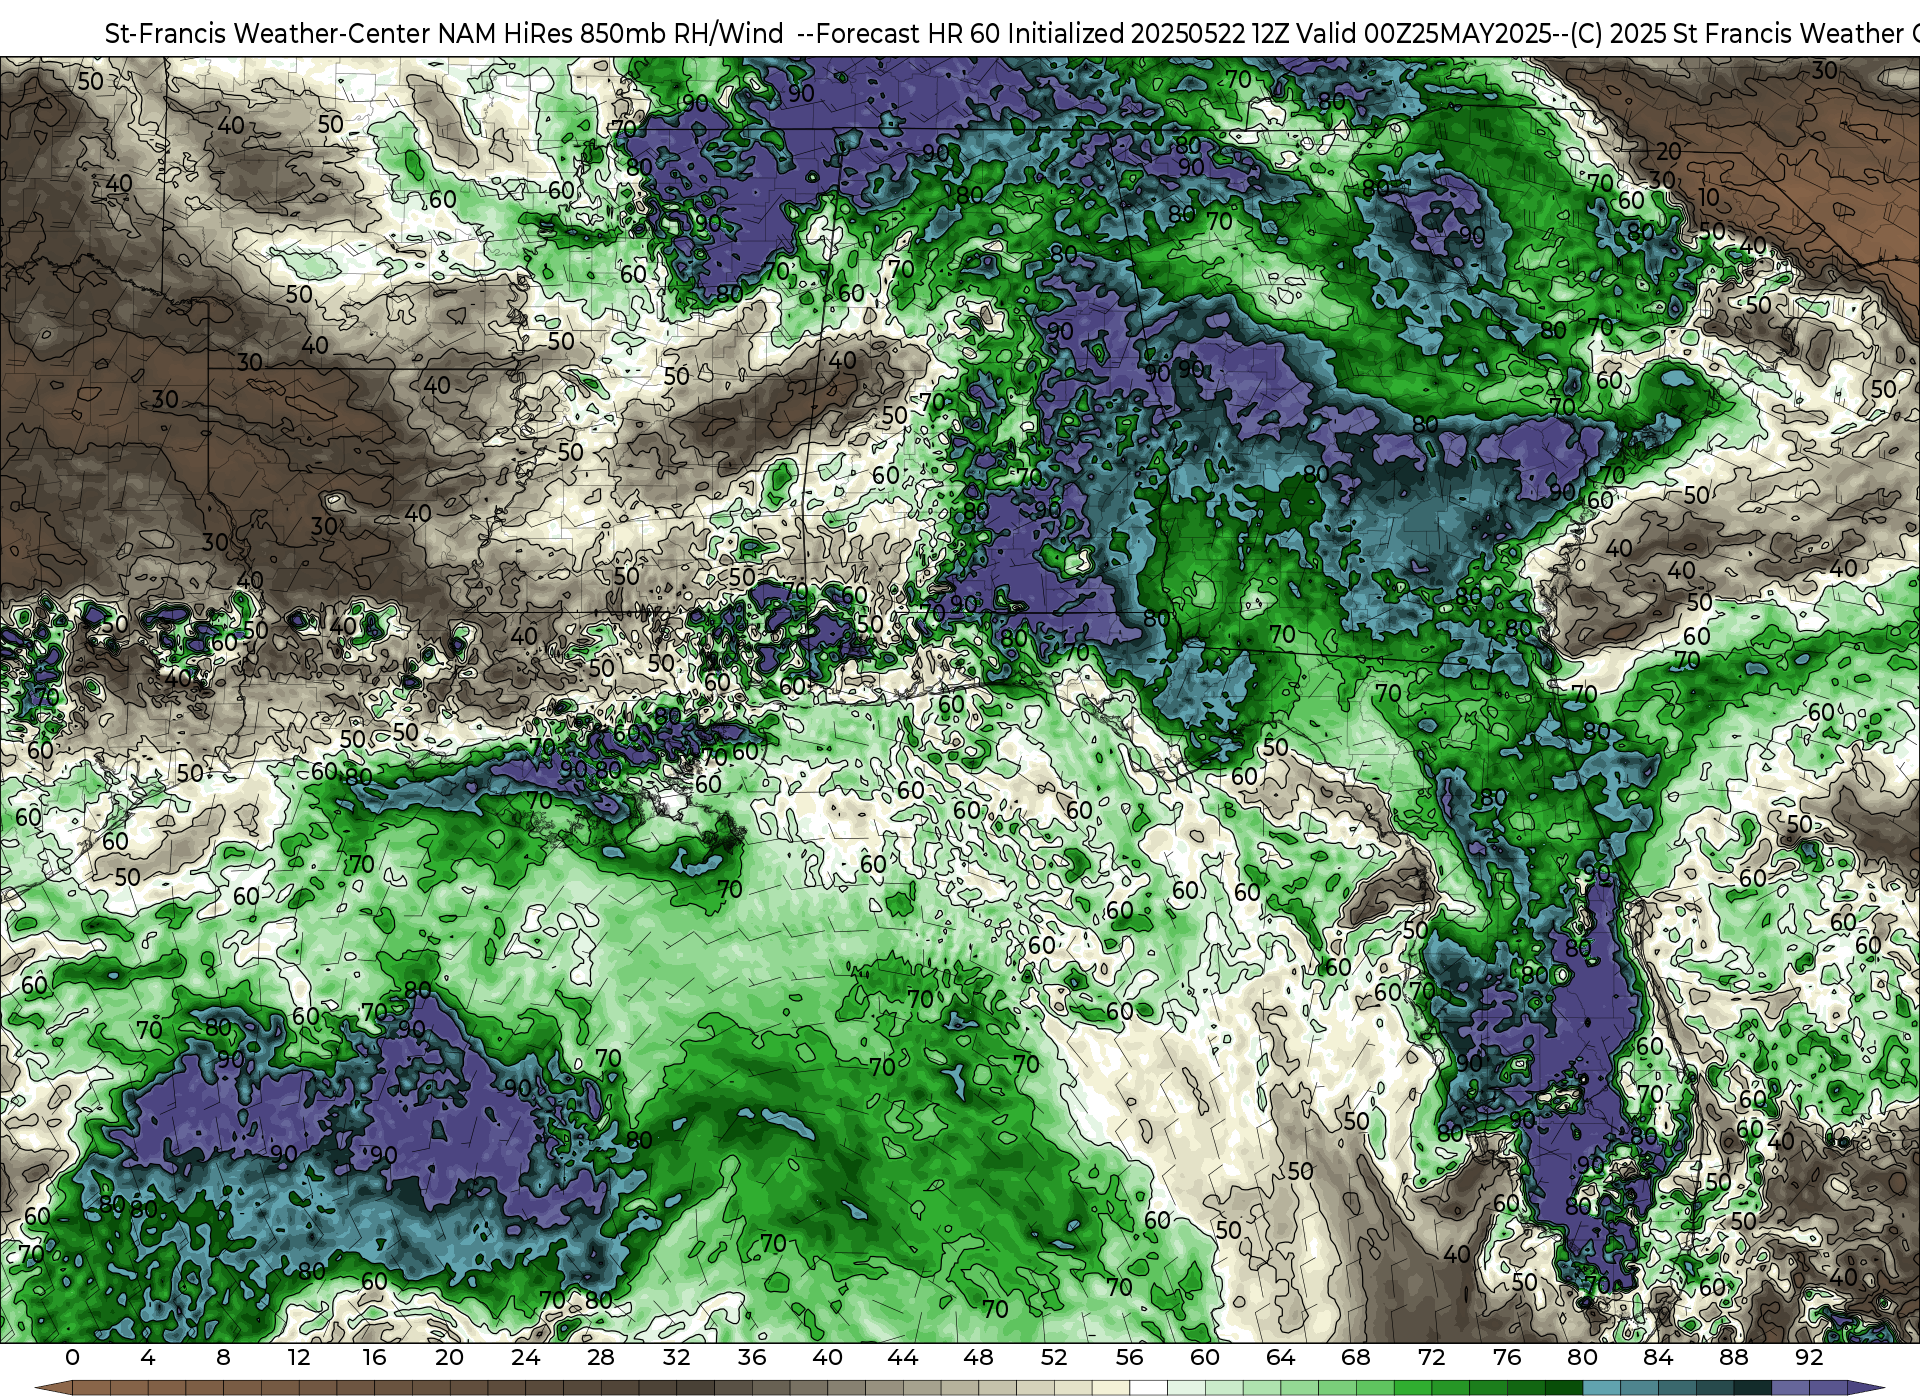Click the "84" label on the color scale
The image size is (1920, 1400).
pos(1658,1357)
